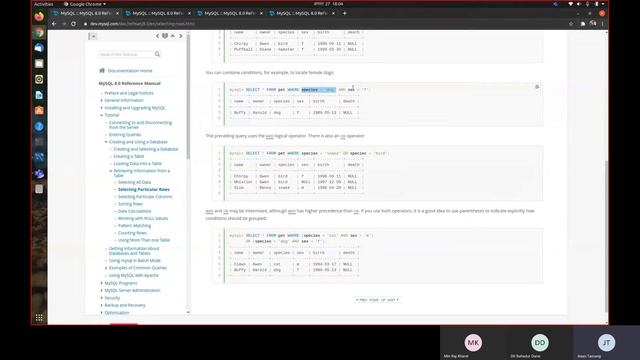Open the Help icon in the dock
The width and height of the screenshot is (640, 360).
click(39, 127)
